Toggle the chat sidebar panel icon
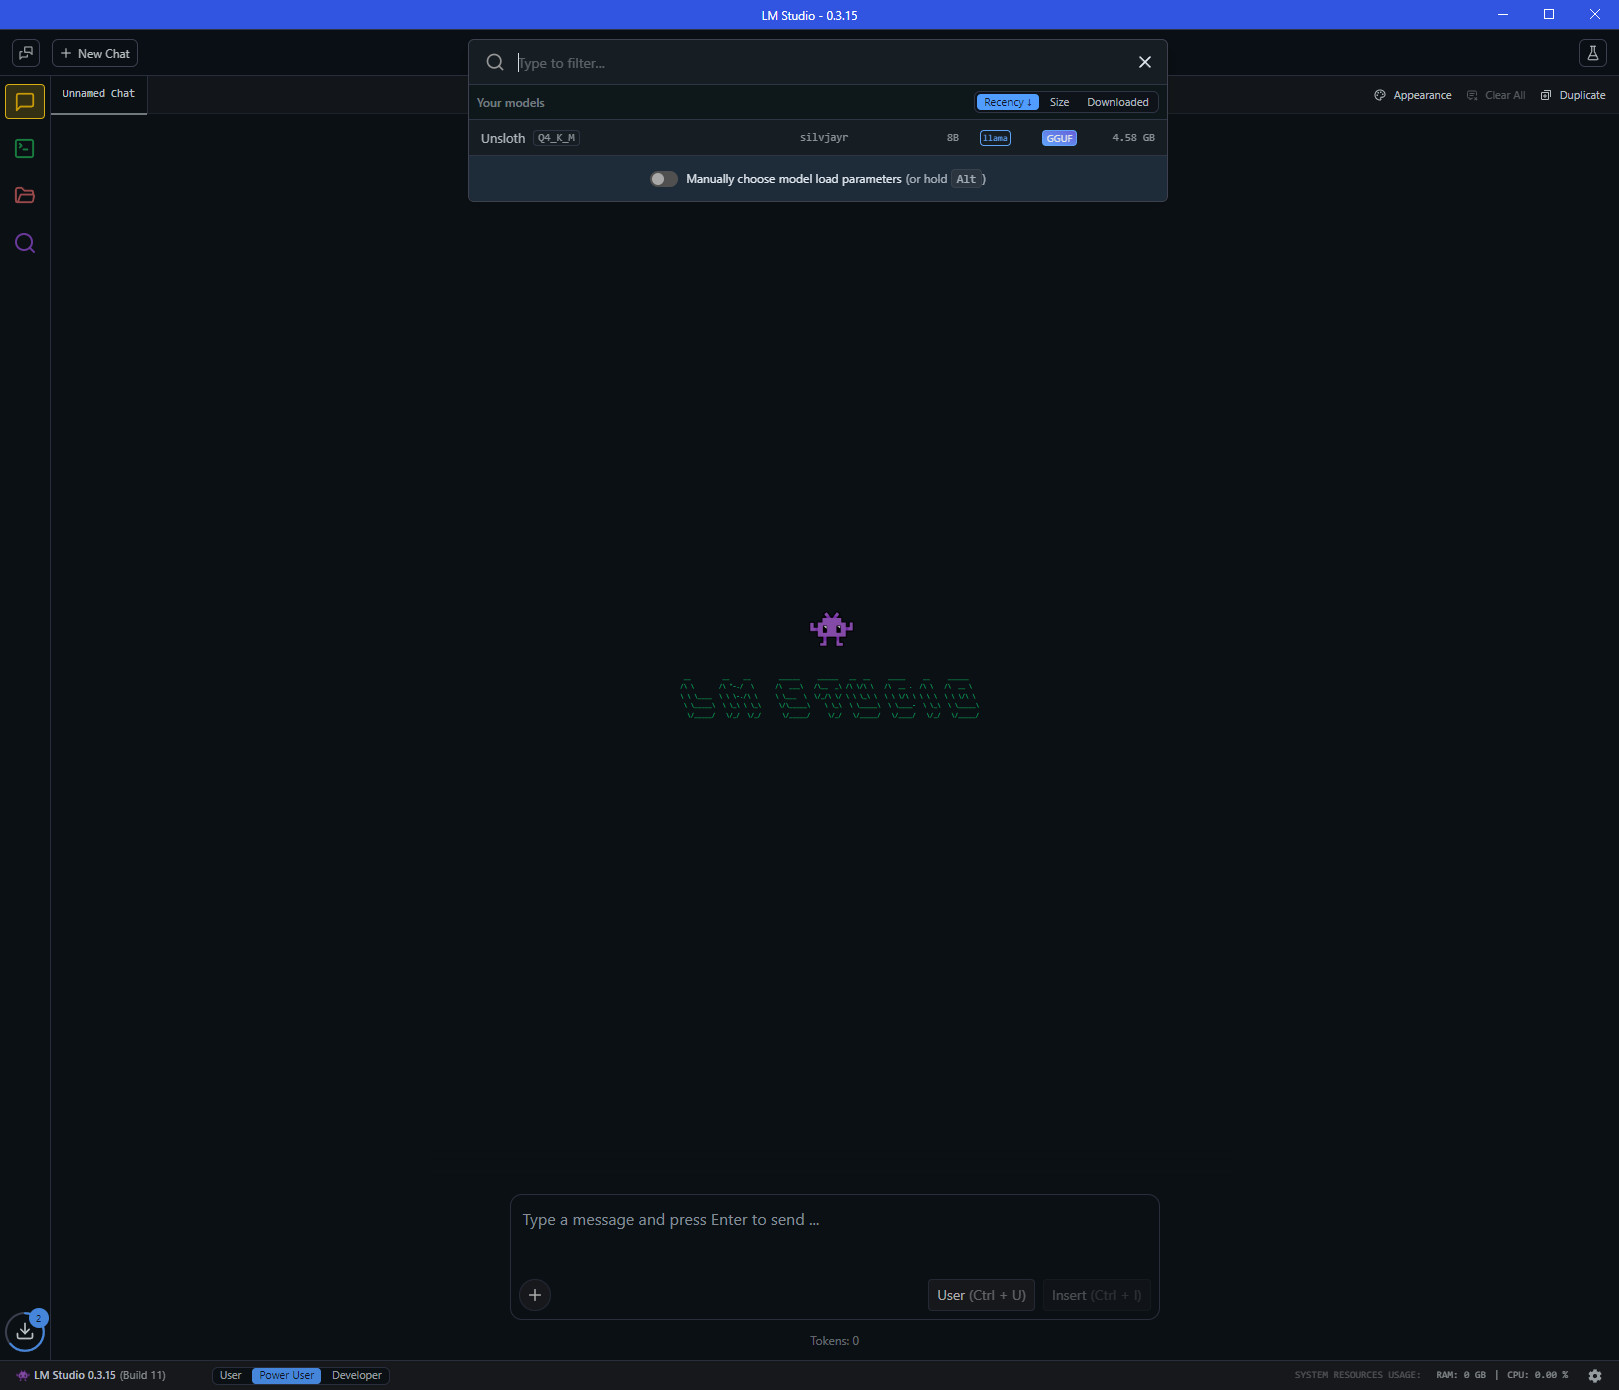Viewport: 1619px width, 1390px height. point(26,53)
